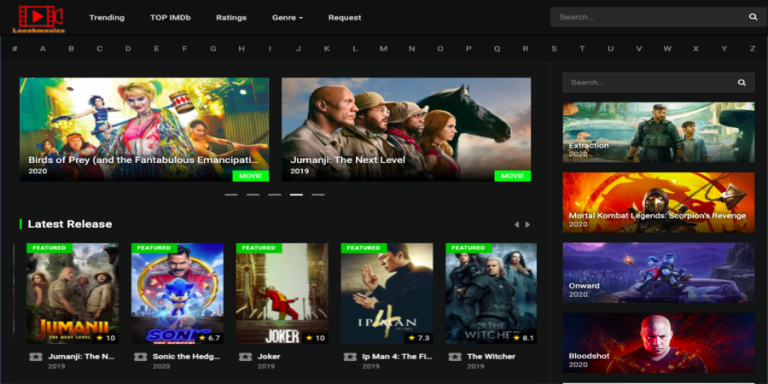Open Ip Man 4 movie poster
This screenshot has width=768, height=384.
point(387,293)
